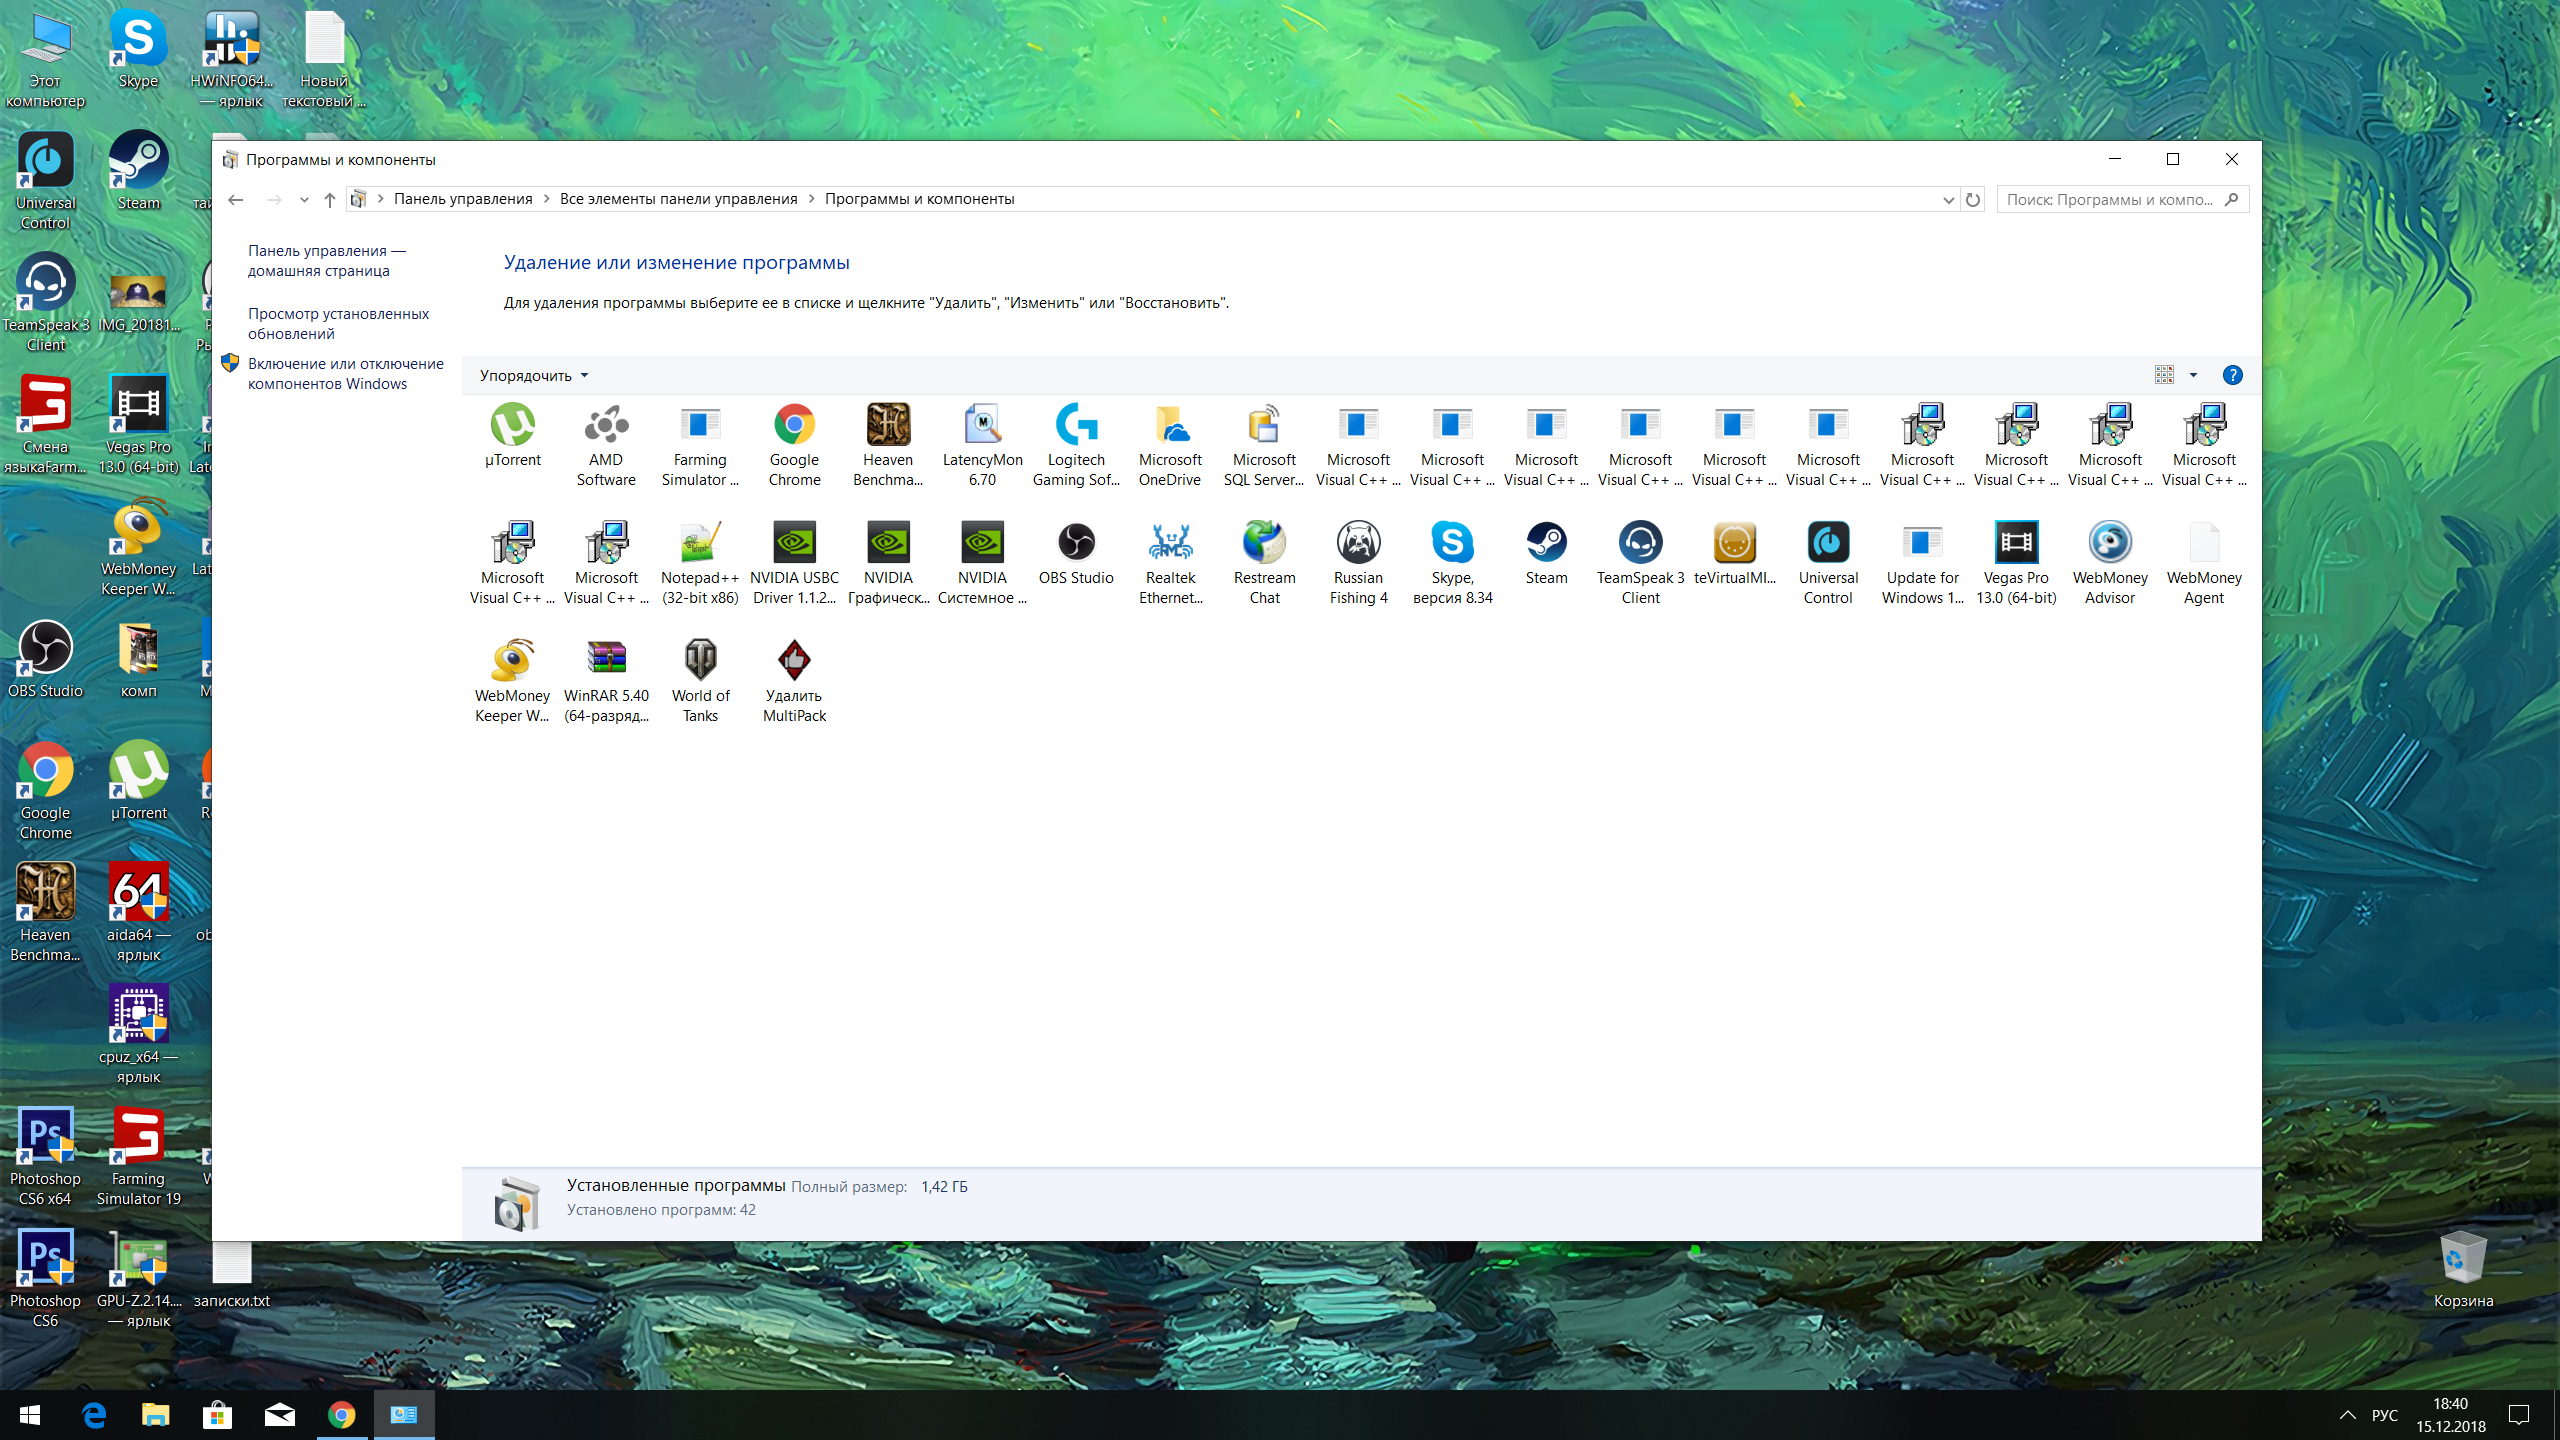Expand view options arrow next to view icon
Viewport: 2560px width, 1440px height.
pos(2193,376)
